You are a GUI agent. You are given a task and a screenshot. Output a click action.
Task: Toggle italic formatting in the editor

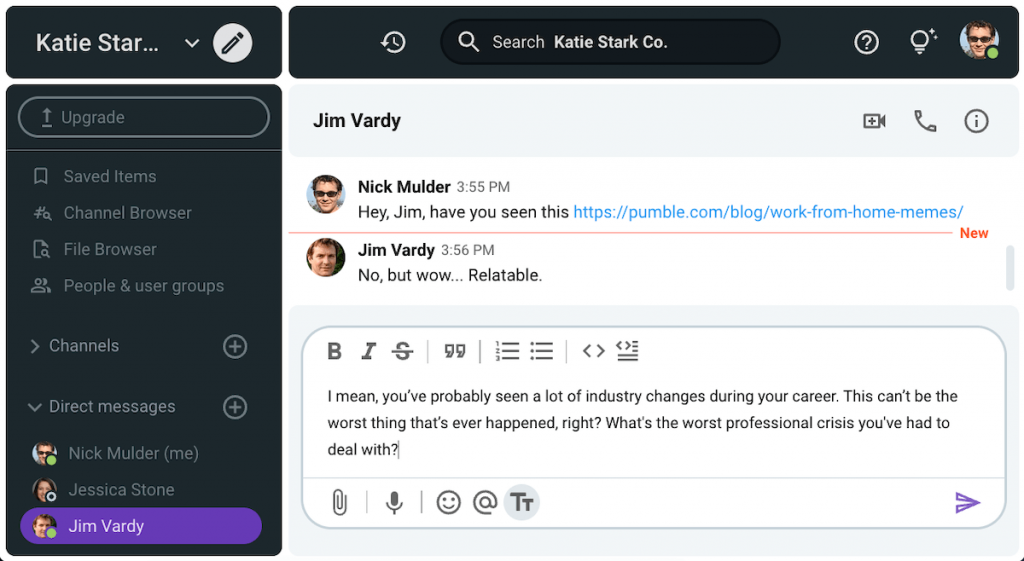tap(368, 351)
